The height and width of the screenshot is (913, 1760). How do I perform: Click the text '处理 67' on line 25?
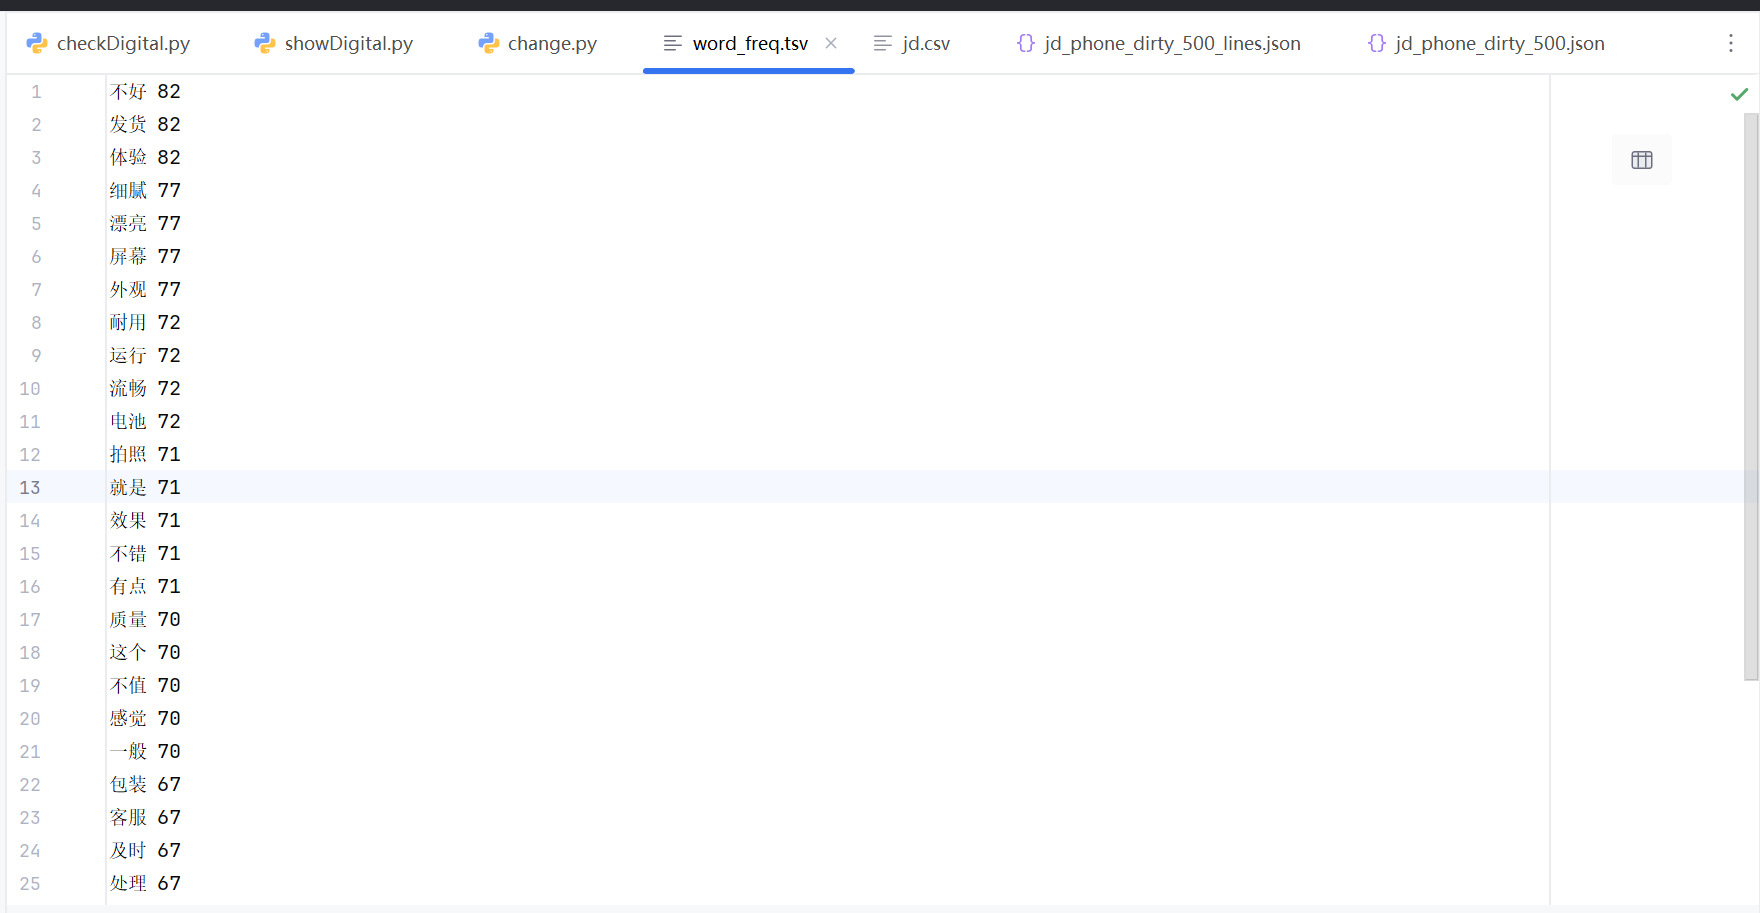(145, 884)
